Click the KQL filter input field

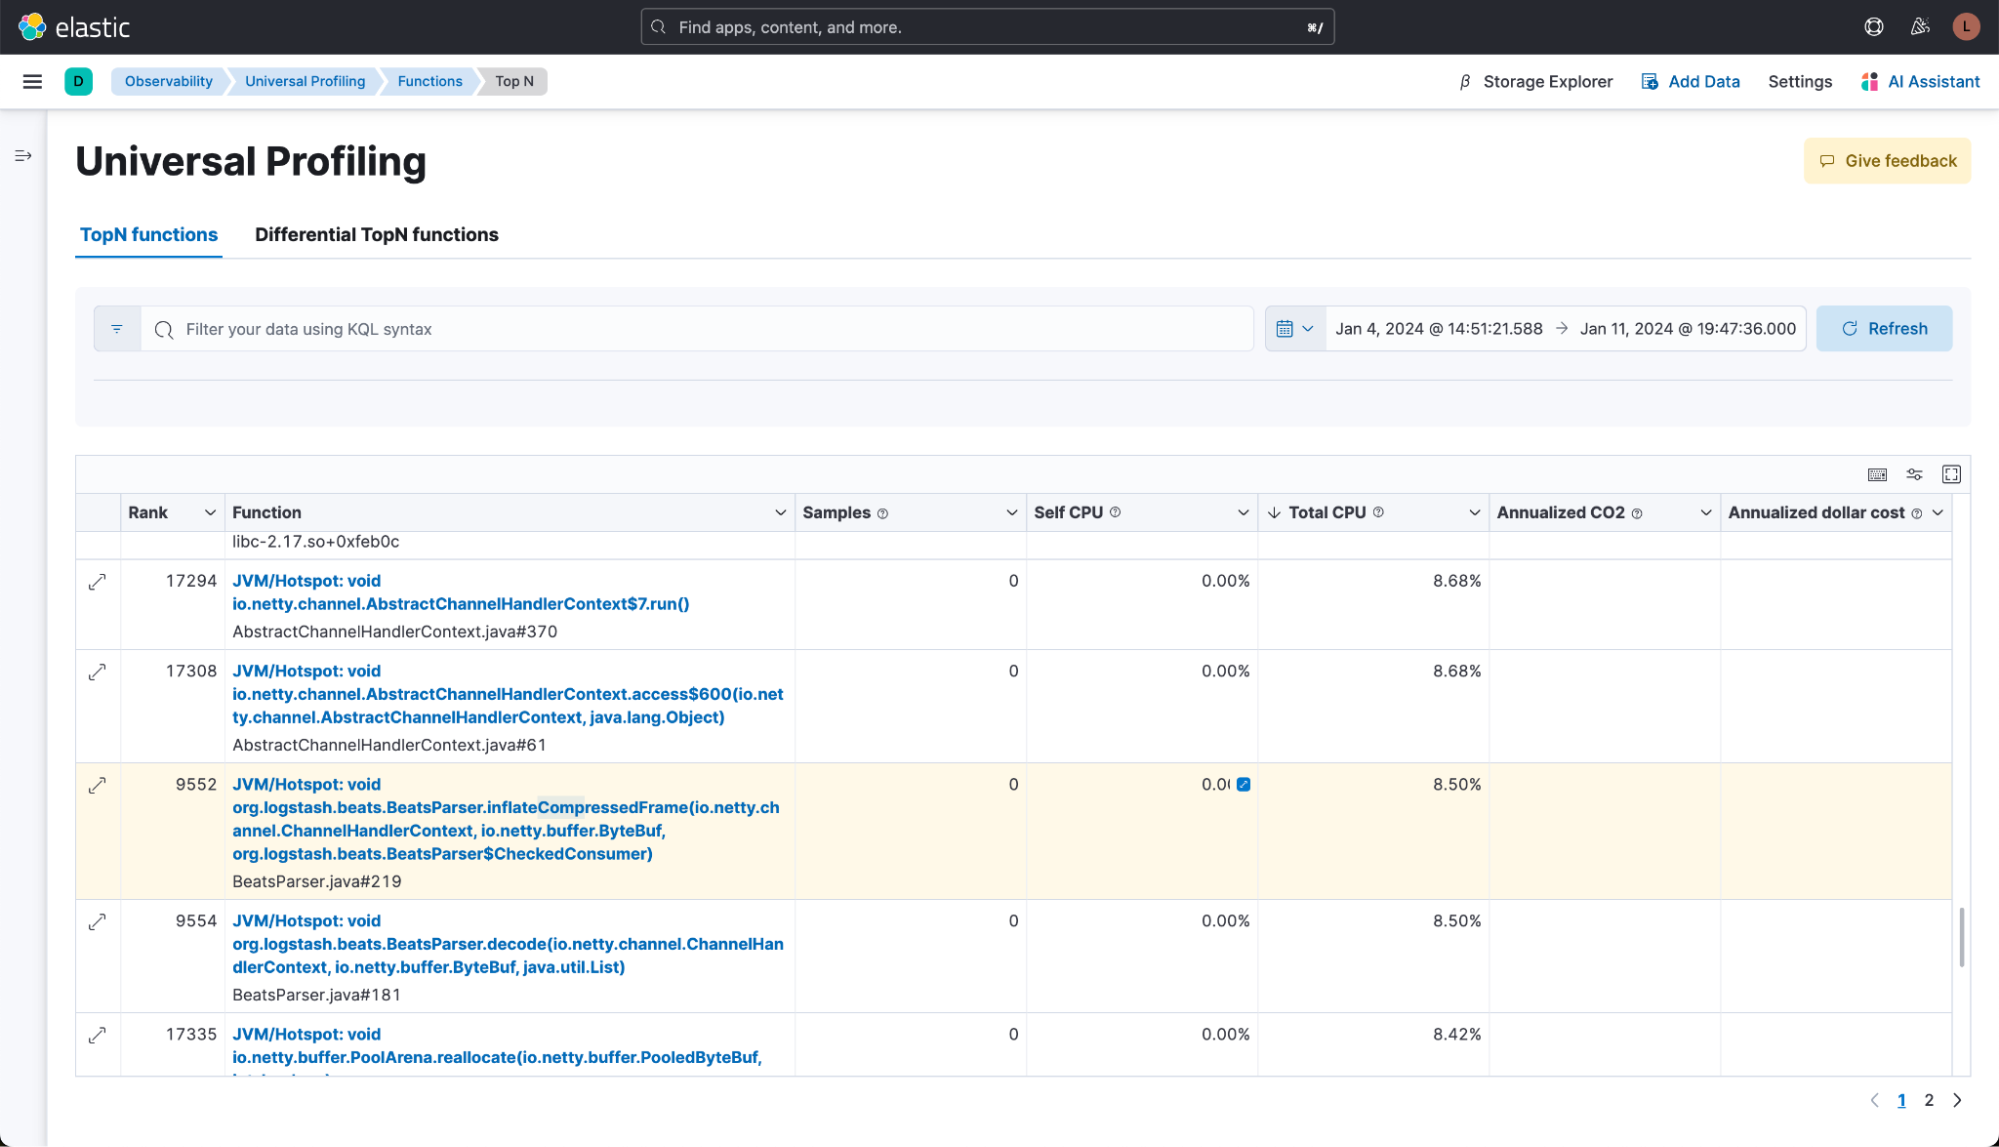(x=700, y=329)
